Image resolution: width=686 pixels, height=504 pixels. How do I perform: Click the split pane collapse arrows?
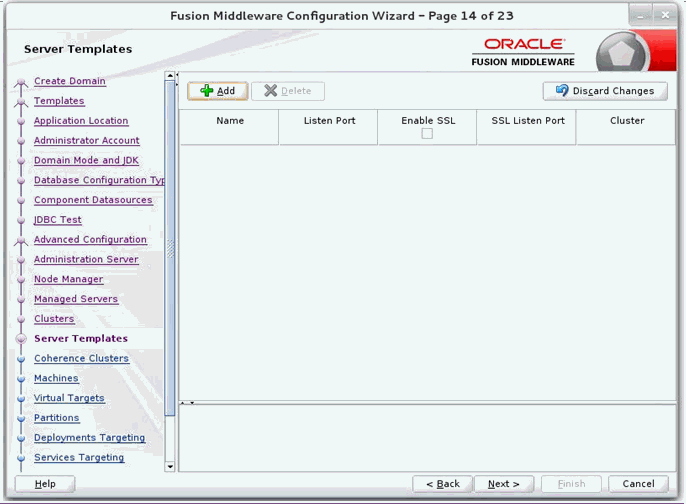[188, 403]
